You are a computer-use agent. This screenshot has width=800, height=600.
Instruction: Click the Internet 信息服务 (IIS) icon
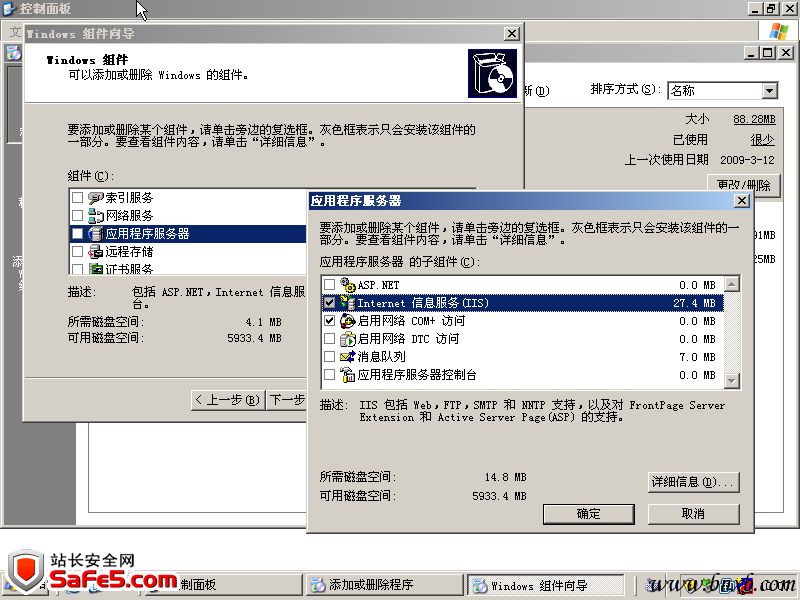[348, 303]
